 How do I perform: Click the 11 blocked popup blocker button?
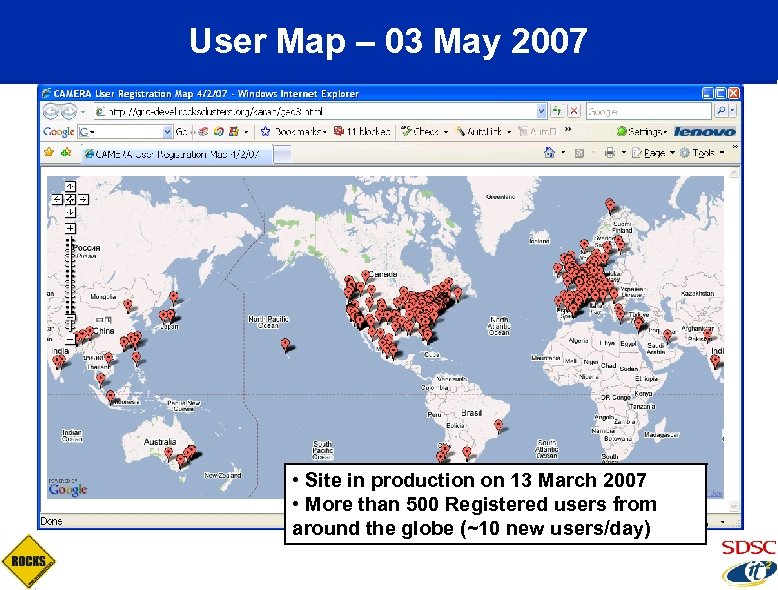(x=362, y=131)
